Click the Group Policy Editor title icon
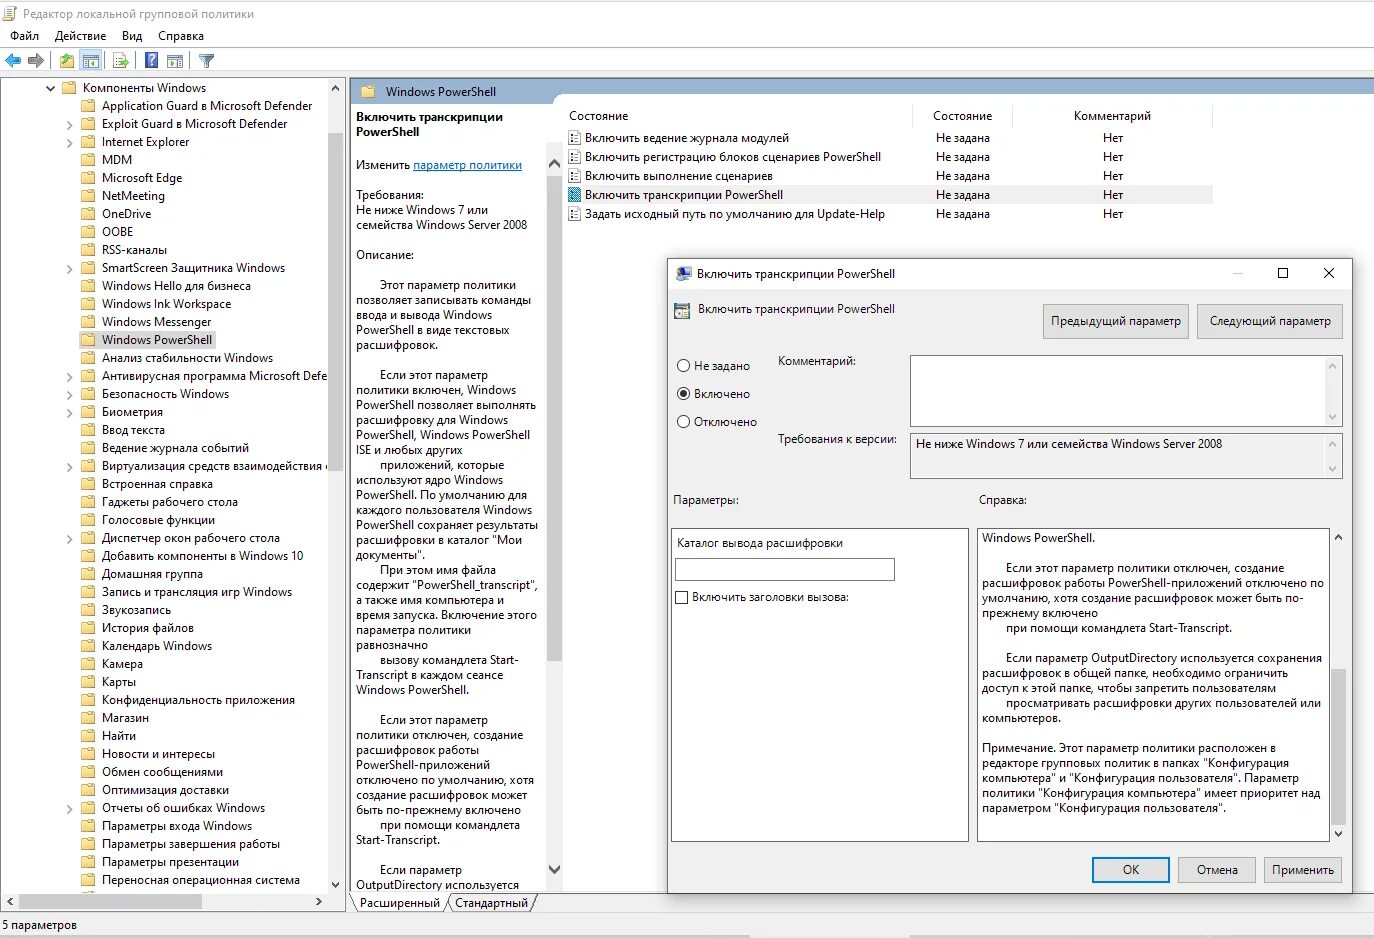Image resolution: width=1374 pixels, height=938 pixels. 9,14
